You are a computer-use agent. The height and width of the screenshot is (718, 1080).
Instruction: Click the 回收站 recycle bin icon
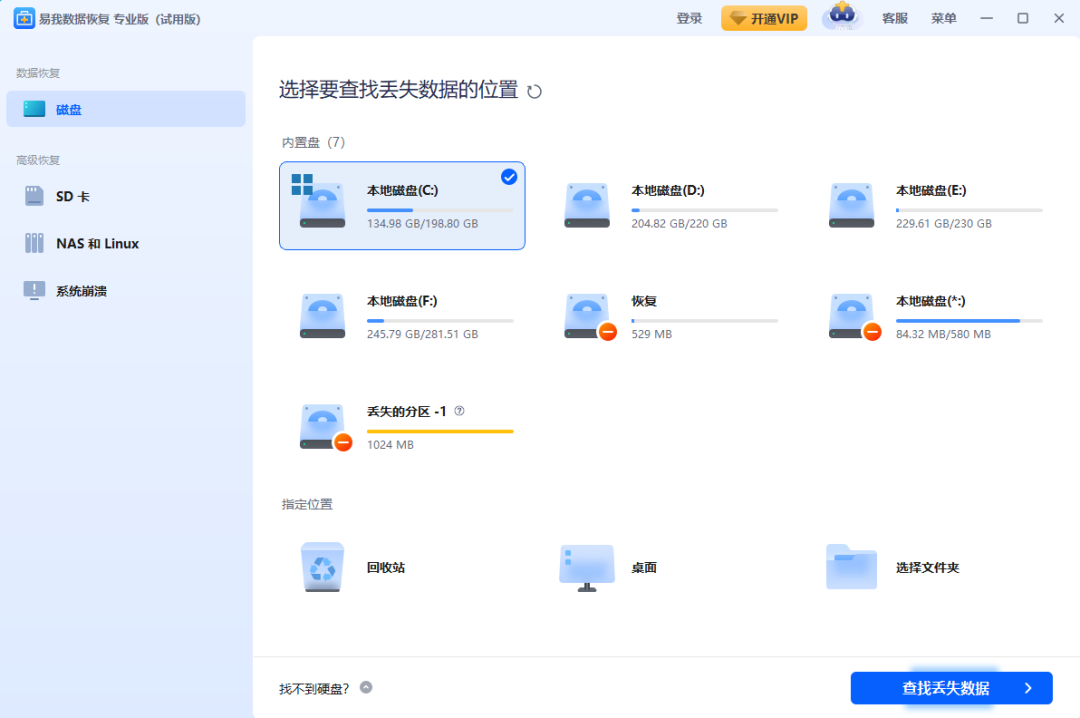(322, 567)
